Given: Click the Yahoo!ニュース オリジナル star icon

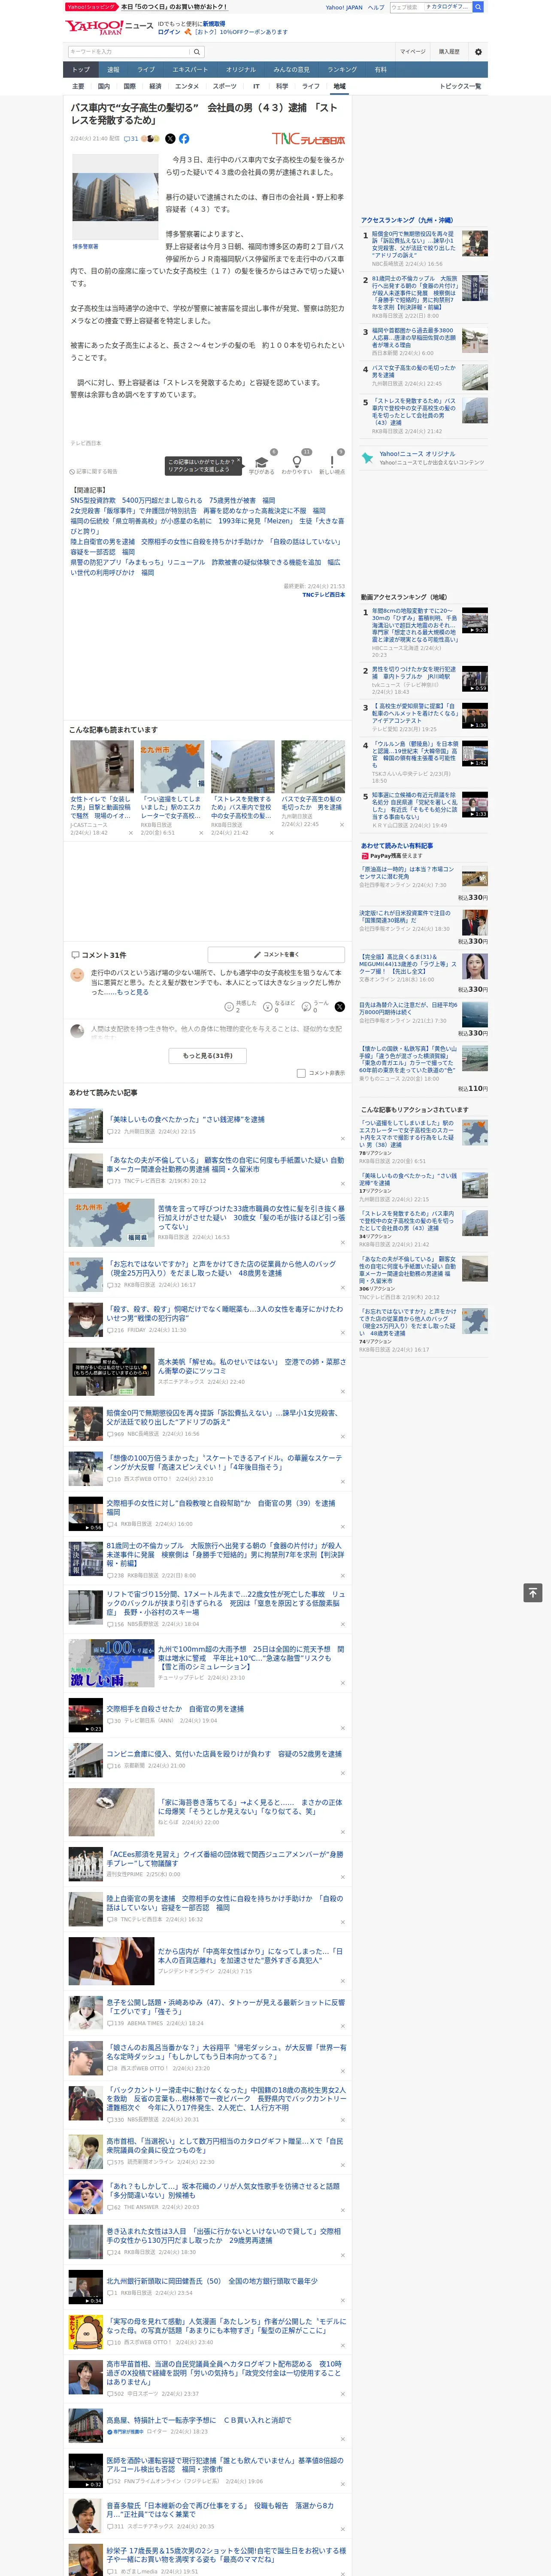Looking at the screenshot, I should pos(368,458).
